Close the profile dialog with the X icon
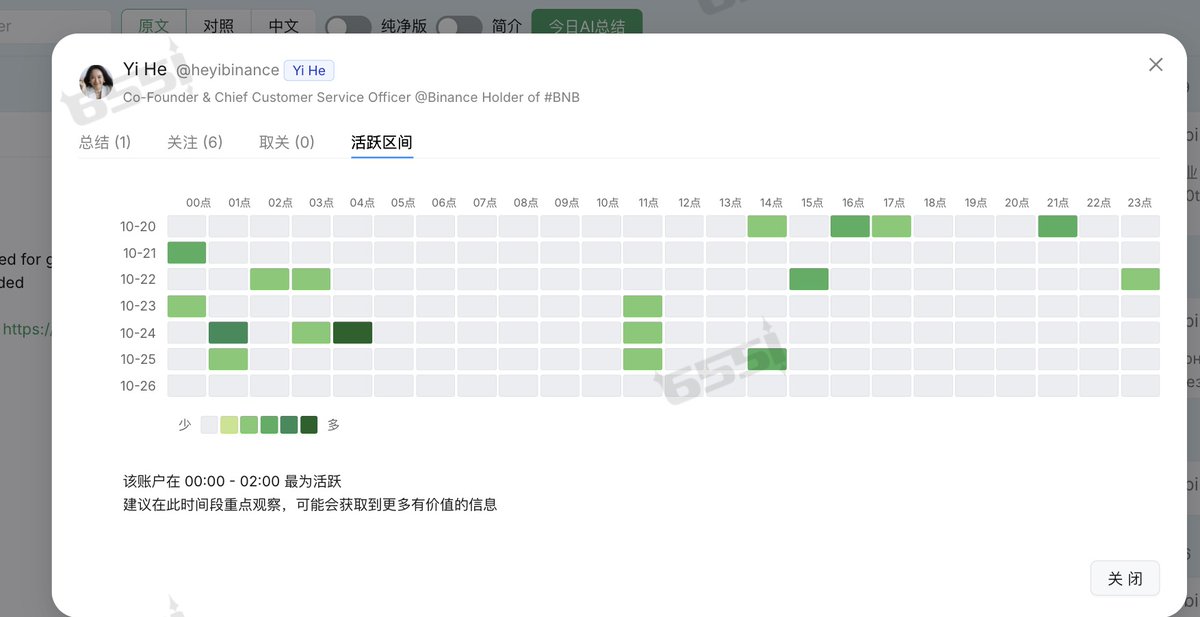 click(x=1155, y=65)
